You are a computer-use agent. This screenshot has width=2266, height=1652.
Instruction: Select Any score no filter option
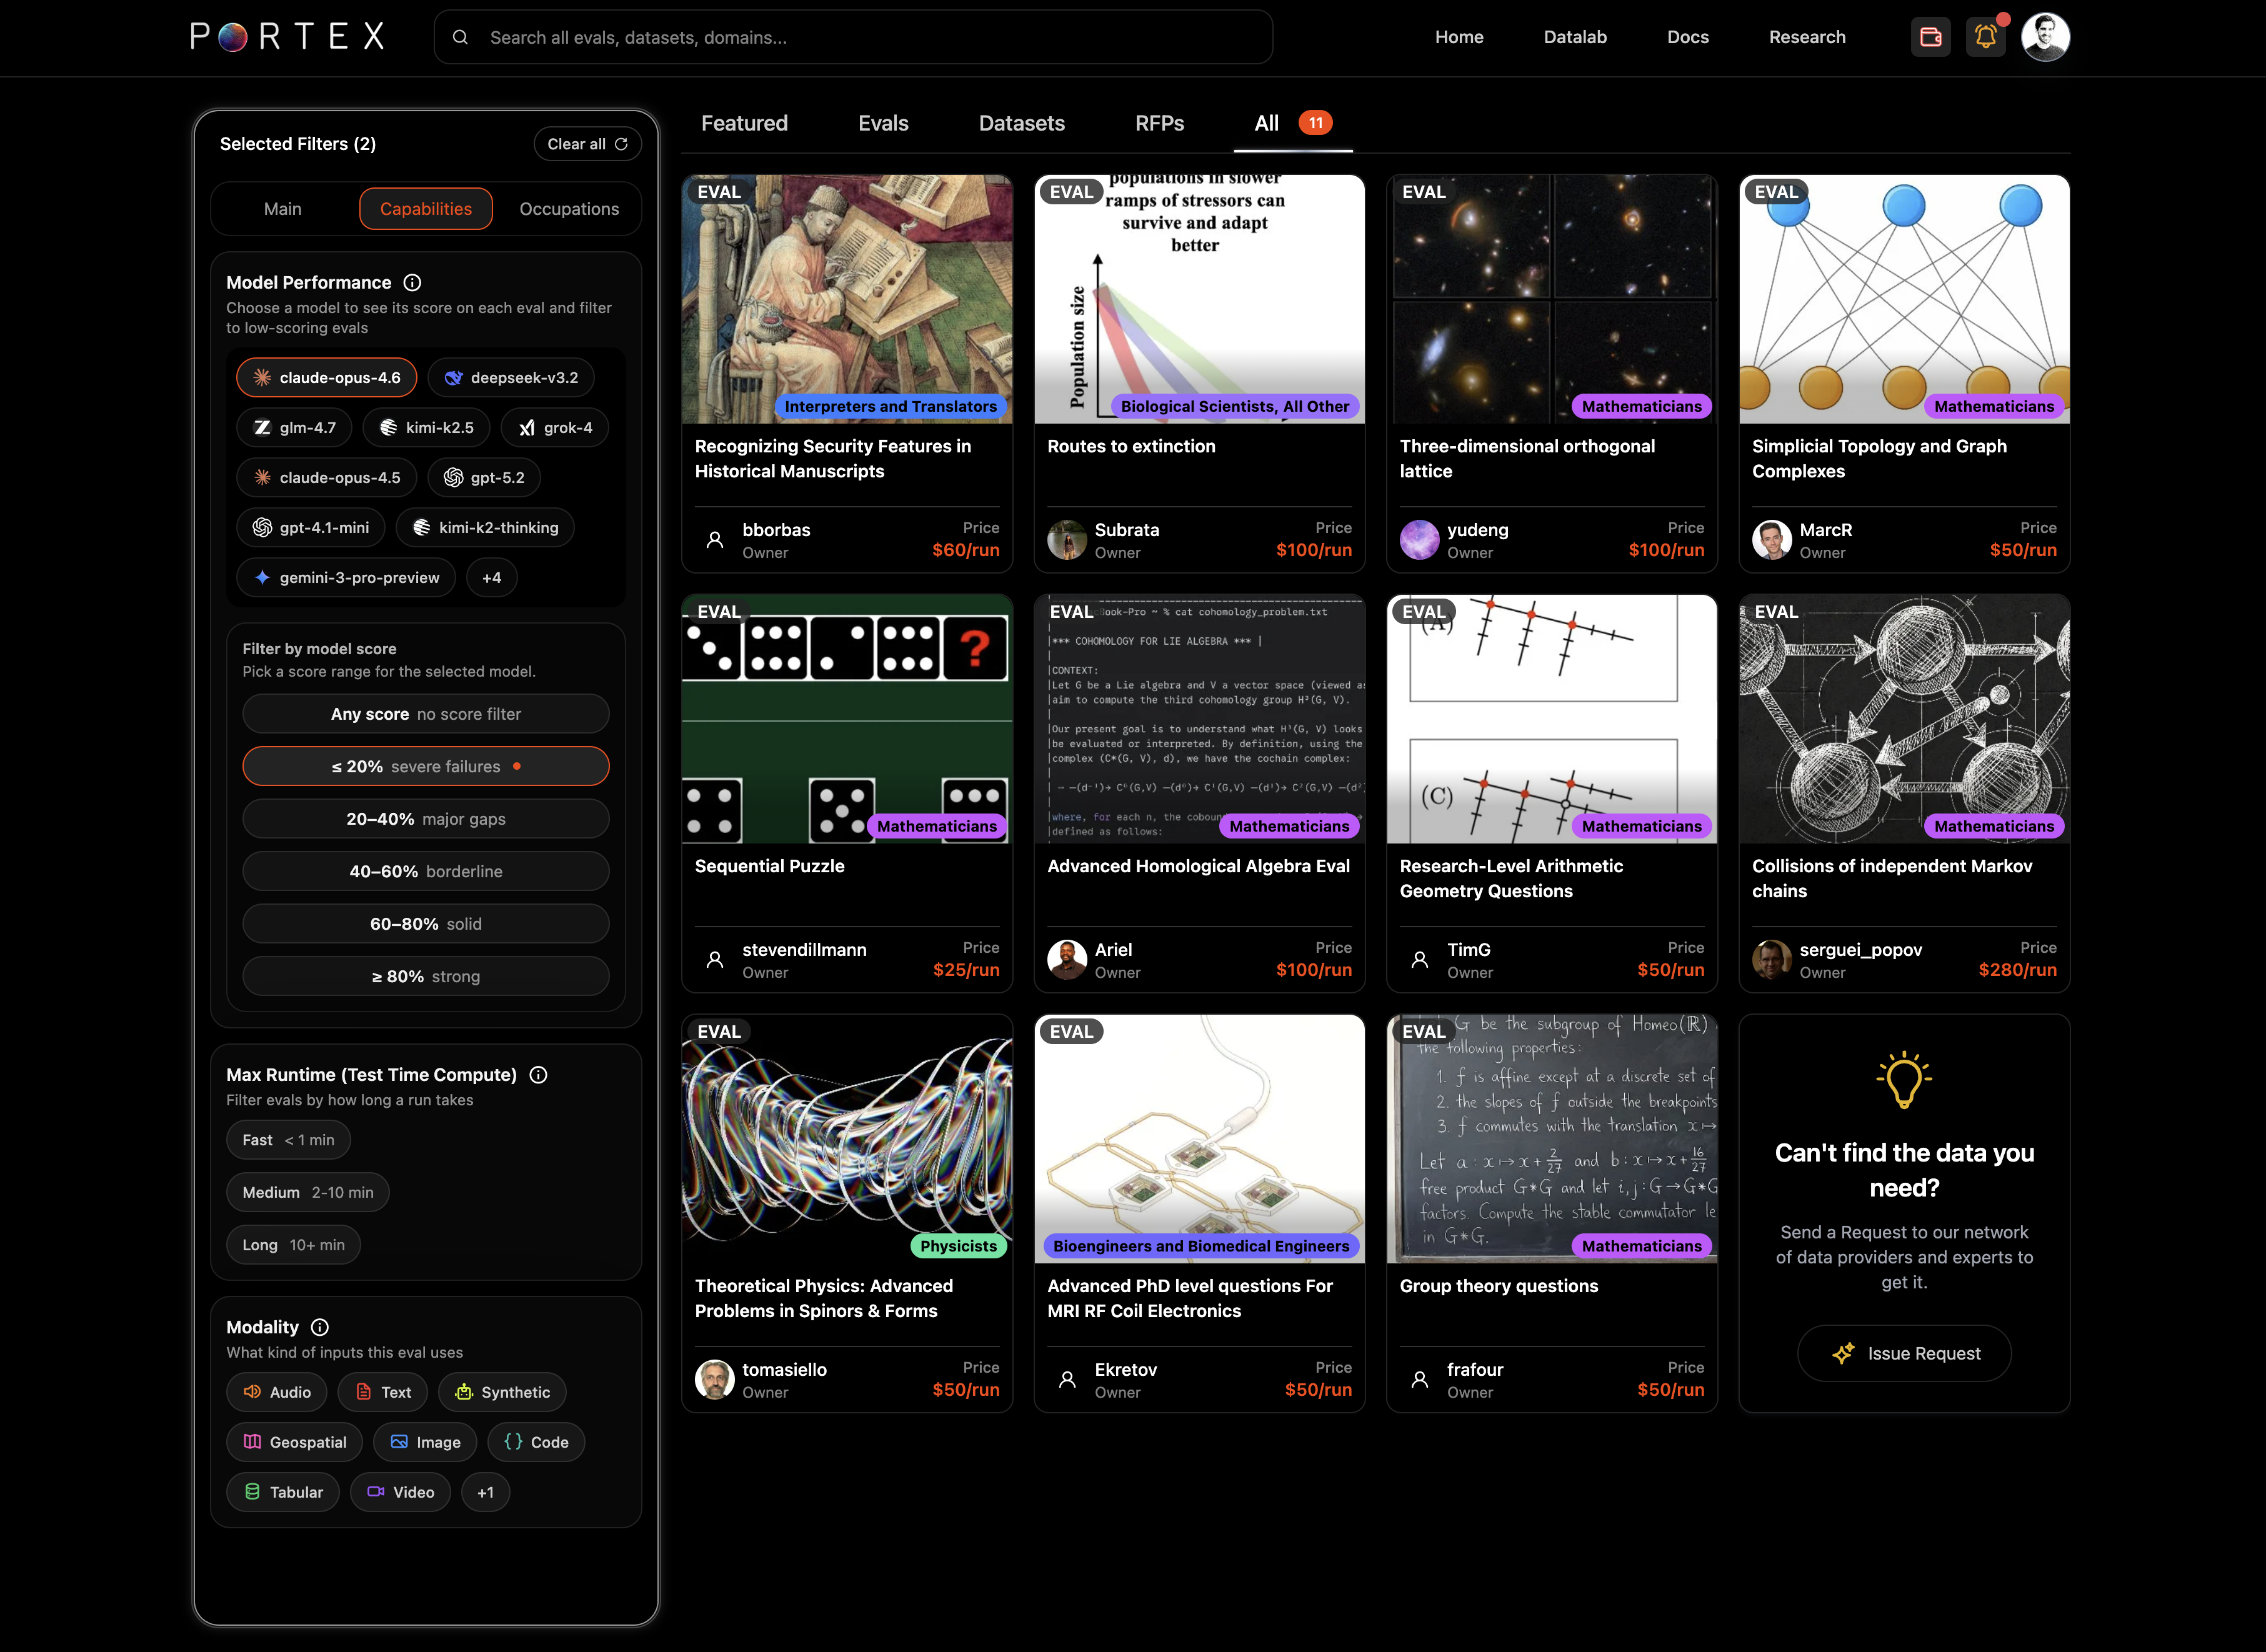[425, 714]
